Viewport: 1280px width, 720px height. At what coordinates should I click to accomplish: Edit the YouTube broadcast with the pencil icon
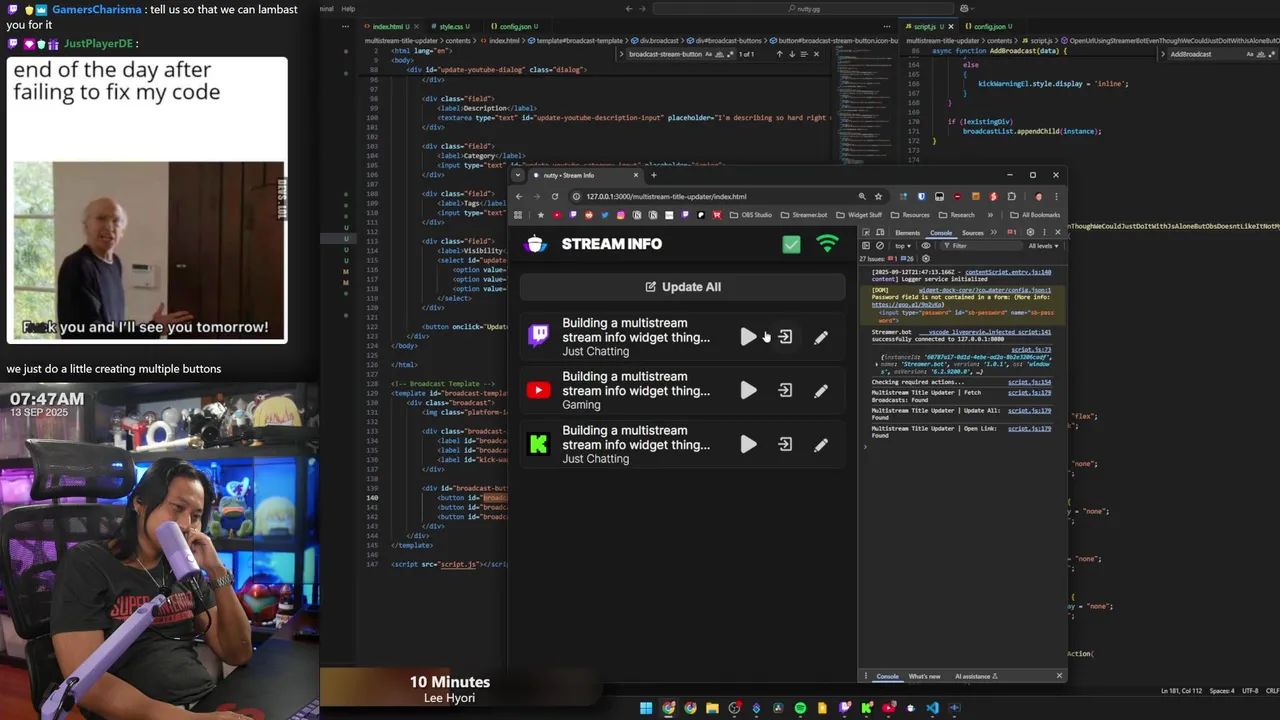tap(821, 391)
